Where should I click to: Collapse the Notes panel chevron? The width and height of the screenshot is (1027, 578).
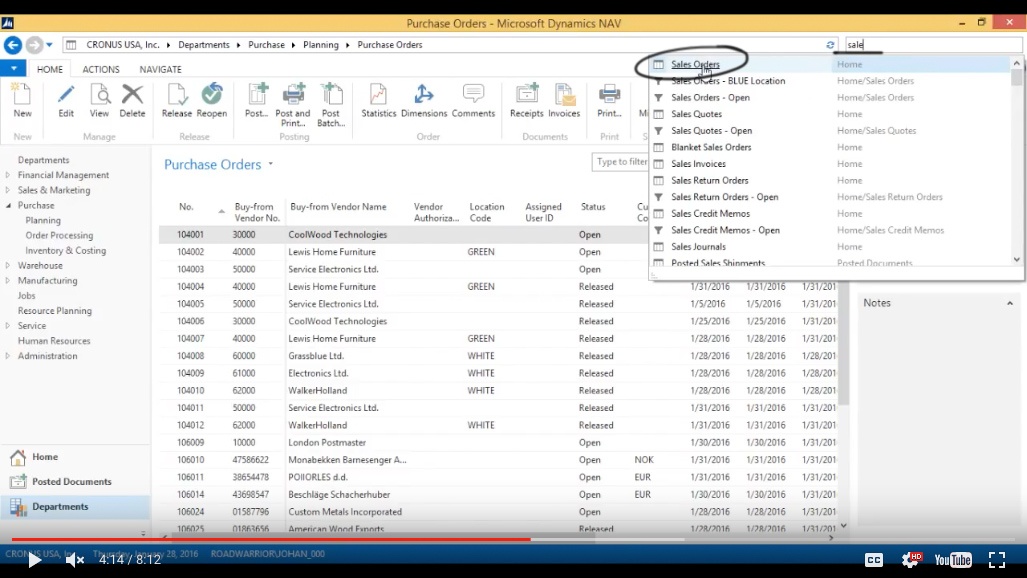pyautogui.click(x=1010, y=303)
